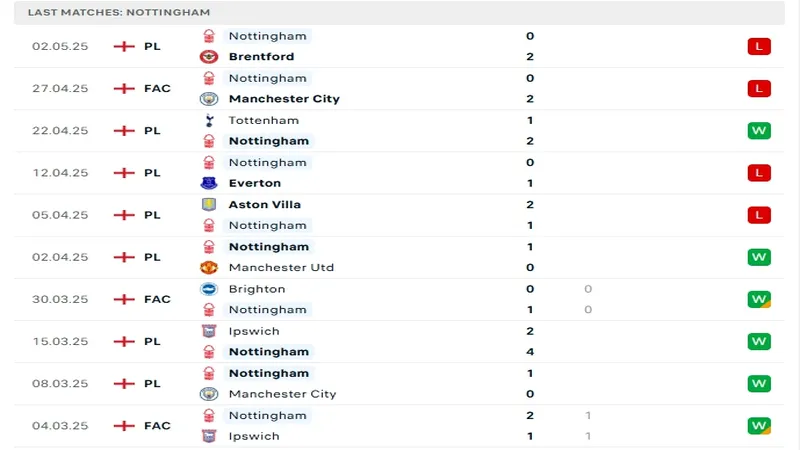Select the loss badge for Everton match

point(759,173)
